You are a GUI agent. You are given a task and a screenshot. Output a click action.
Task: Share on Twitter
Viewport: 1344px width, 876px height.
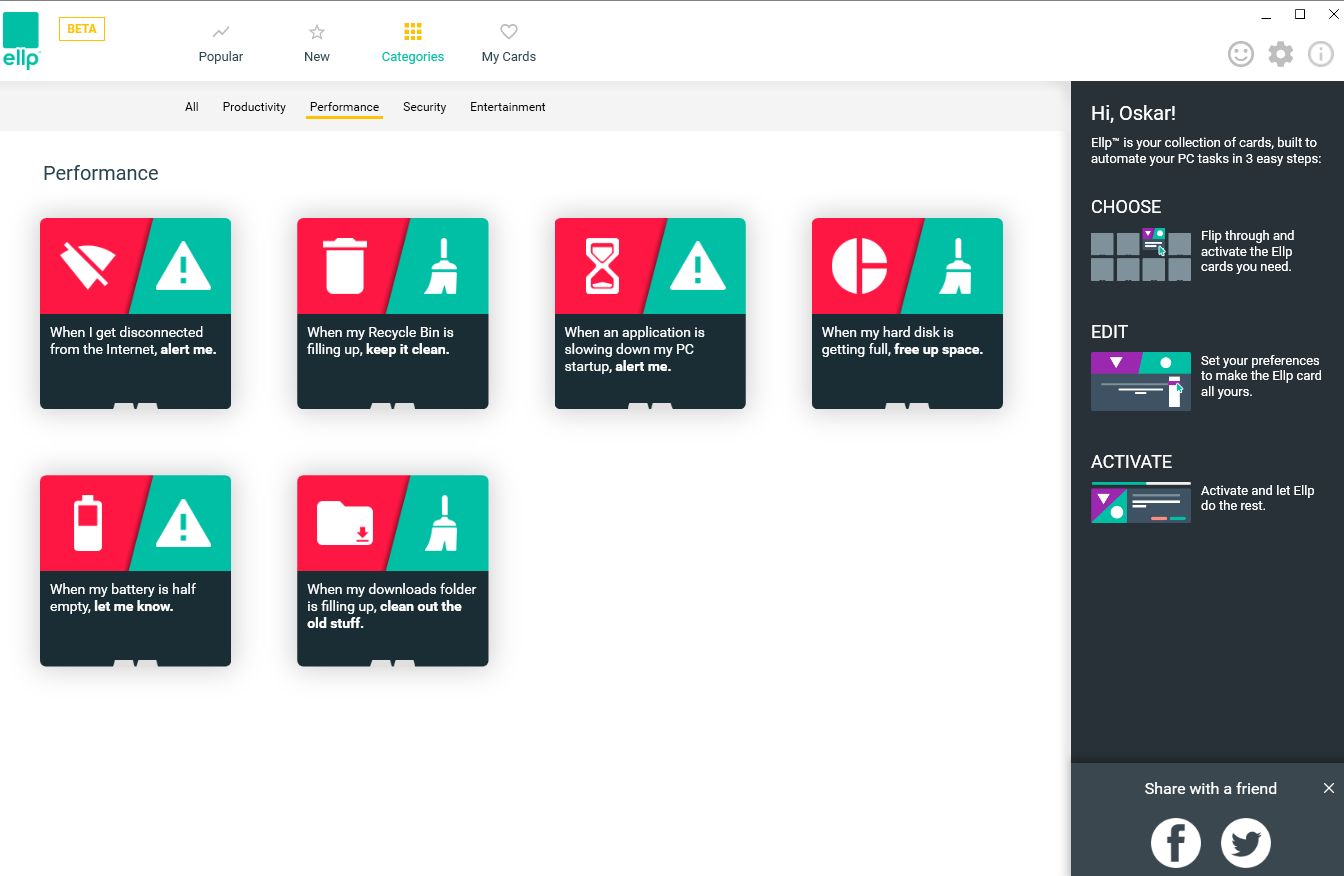(1246, 843)
